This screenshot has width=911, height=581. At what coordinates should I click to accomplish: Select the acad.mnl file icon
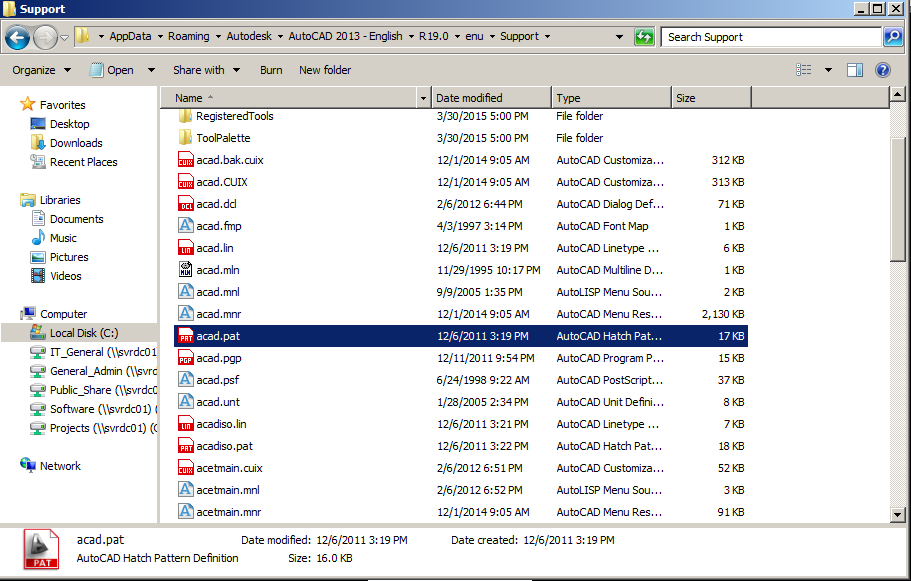[x=185, y=292]
